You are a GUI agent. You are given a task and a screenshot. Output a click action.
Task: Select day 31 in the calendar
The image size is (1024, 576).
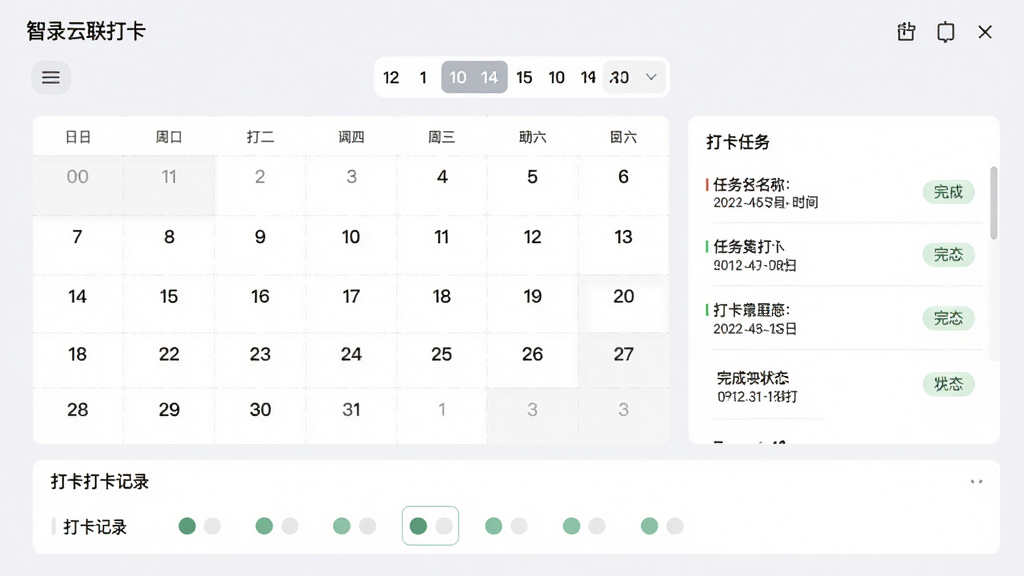click(351, 416)
